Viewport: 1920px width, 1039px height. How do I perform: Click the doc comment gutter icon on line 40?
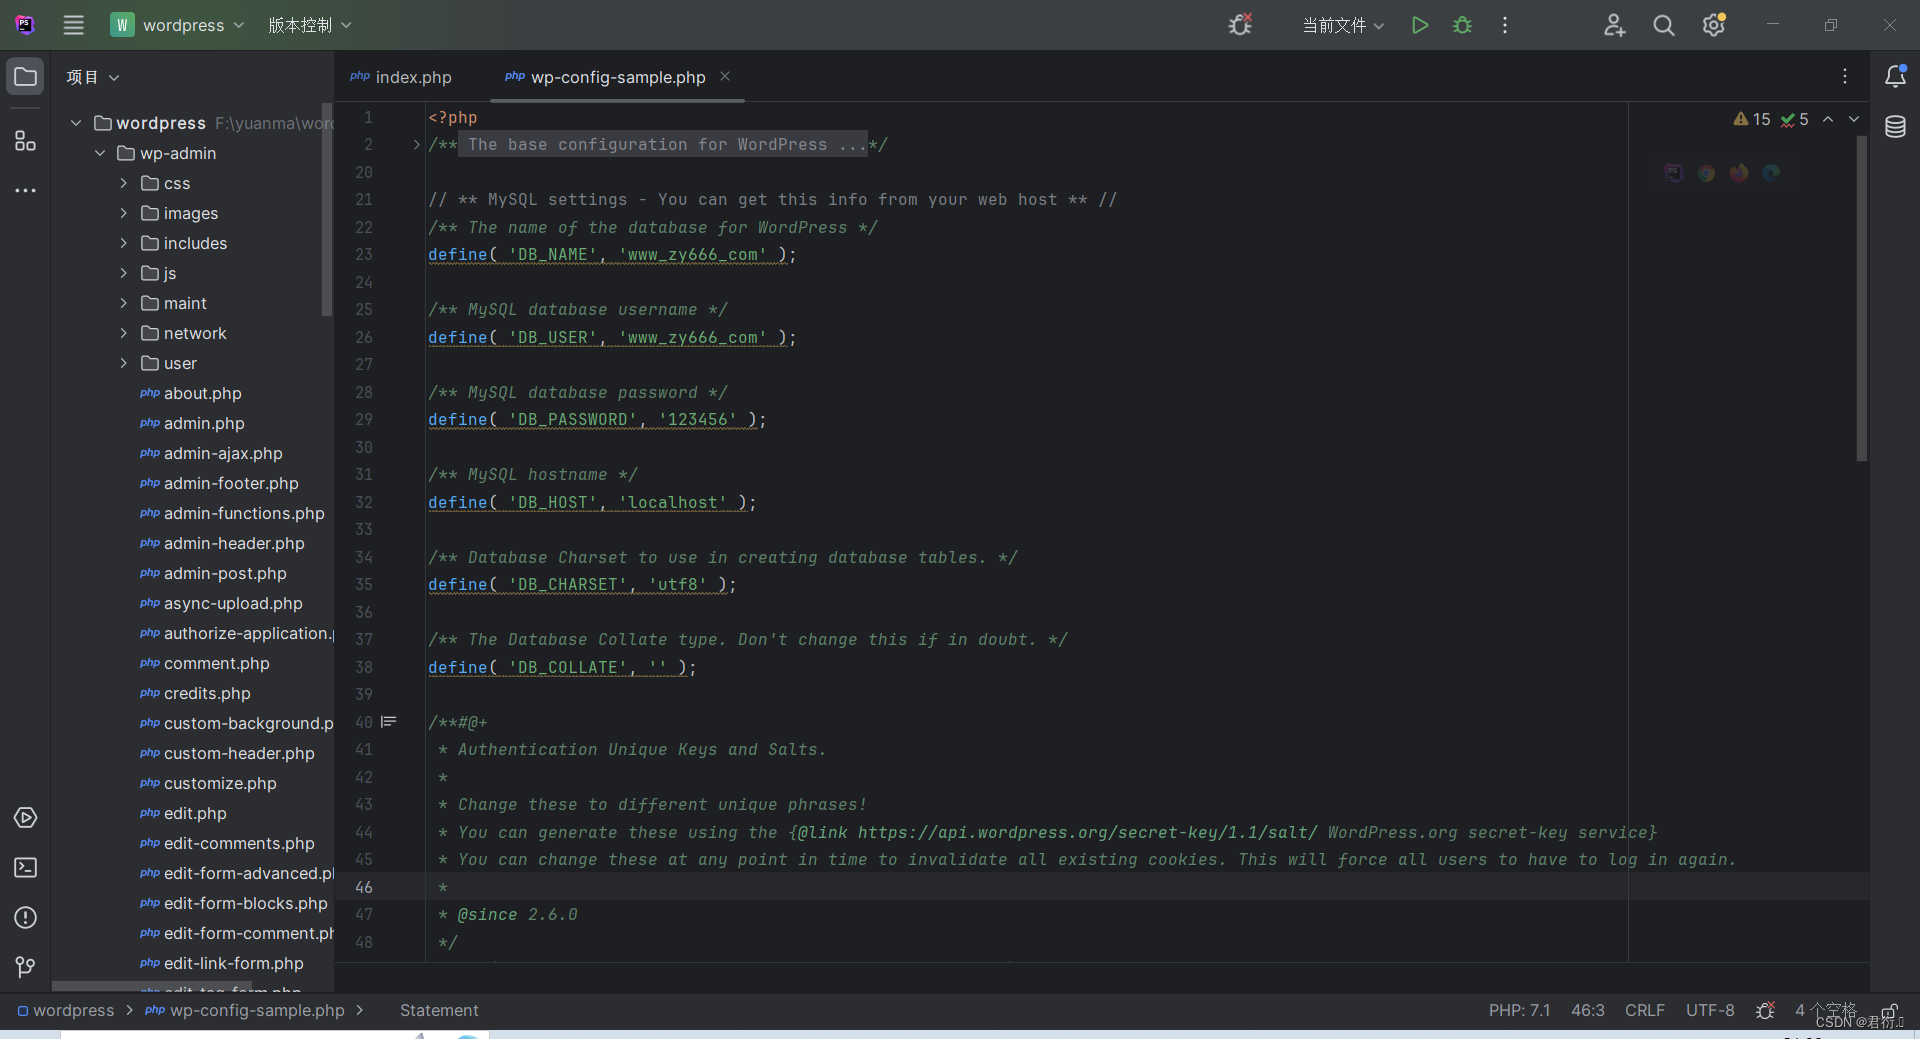click(x=389, y=721)
